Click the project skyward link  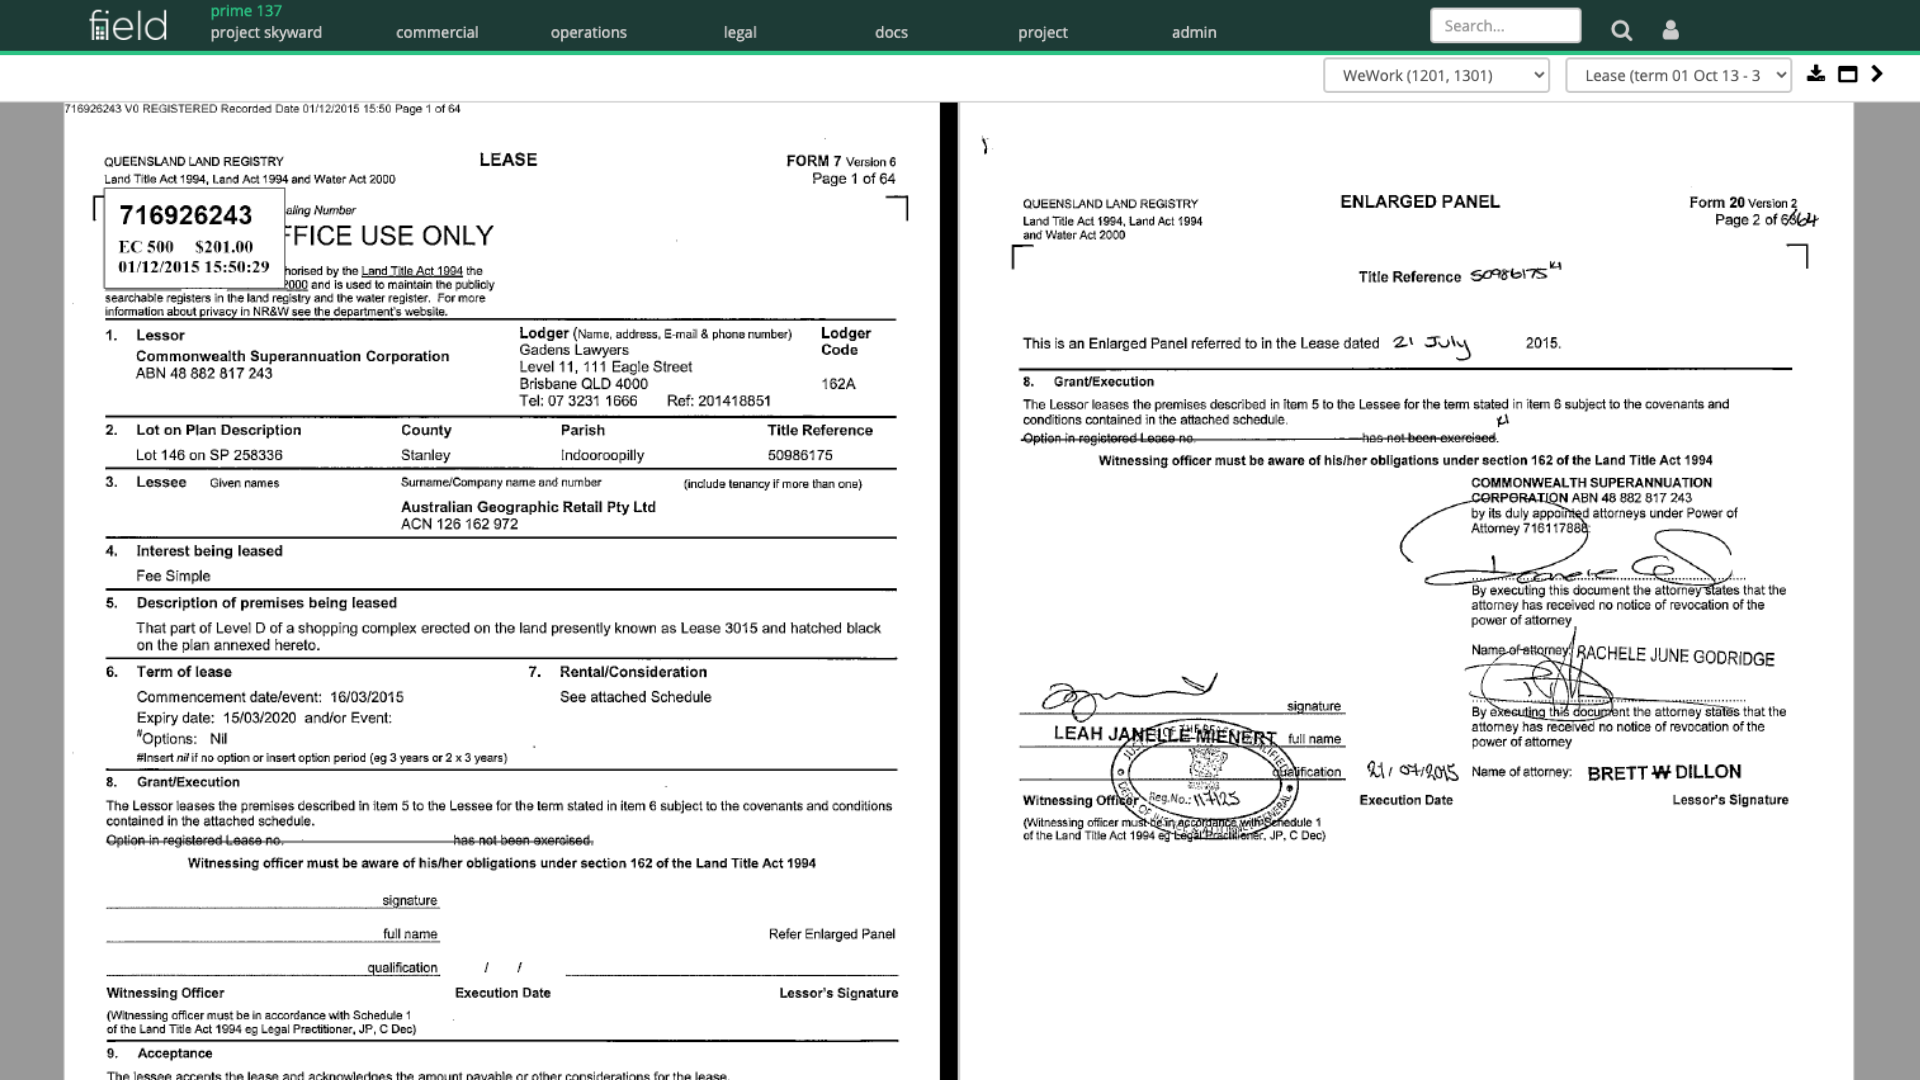click(x=266, y=32)
